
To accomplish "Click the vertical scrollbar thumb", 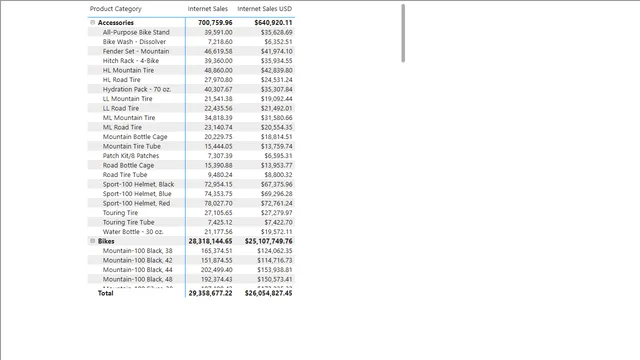I will point(403,33).
